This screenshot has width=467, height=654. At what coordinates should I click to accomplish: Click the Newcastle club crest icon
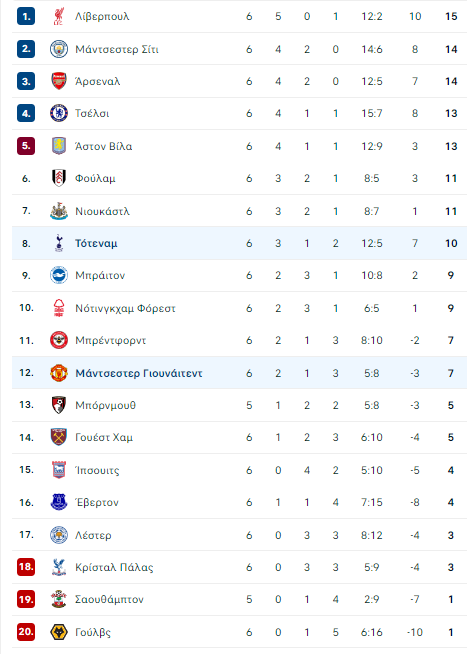[59, 211]
